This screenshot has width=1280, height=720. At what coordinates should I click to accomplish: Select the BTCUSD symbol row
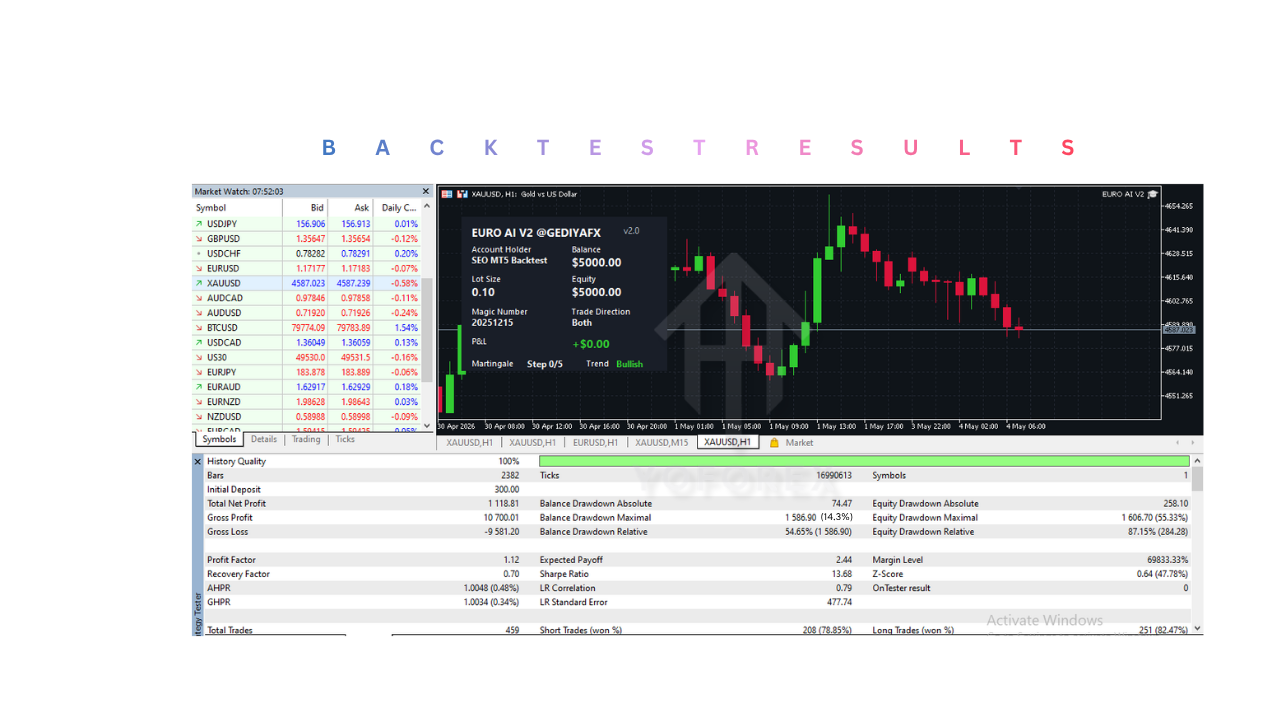click(x=307, y=328)
